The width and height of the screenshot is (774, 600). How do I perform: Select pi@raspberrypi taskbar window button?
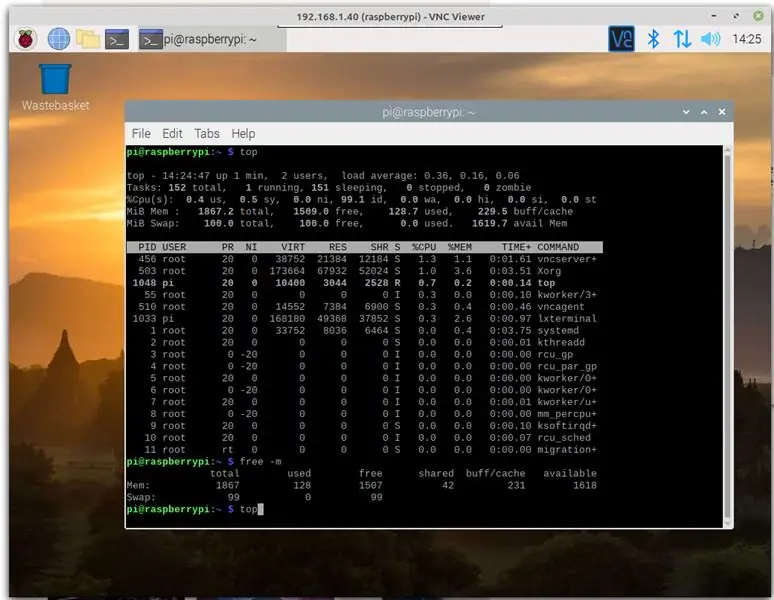[211, 39]
